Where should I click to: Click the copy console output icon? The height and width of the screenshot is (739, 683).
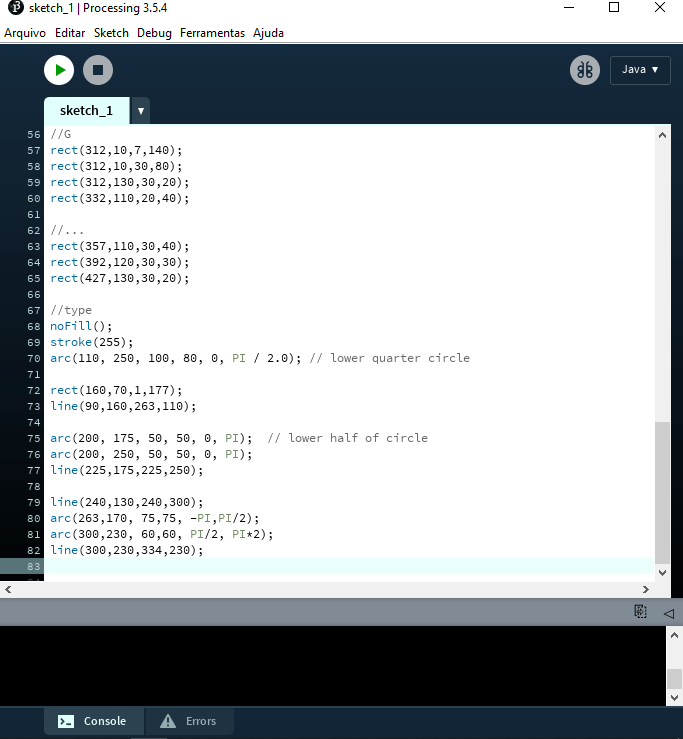tap(640, 611)
